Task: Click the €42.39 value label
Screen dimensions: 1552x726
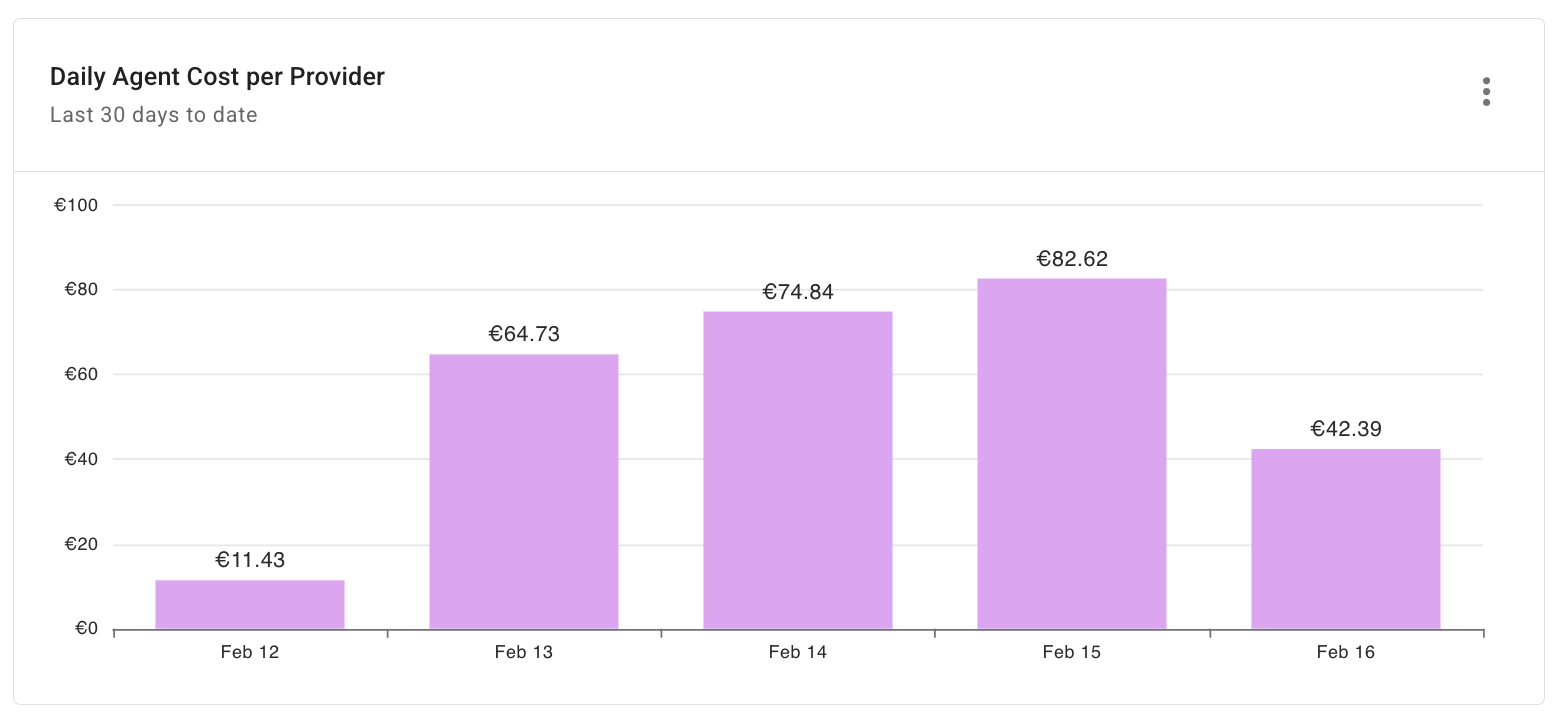Action: click(1345, 428)
